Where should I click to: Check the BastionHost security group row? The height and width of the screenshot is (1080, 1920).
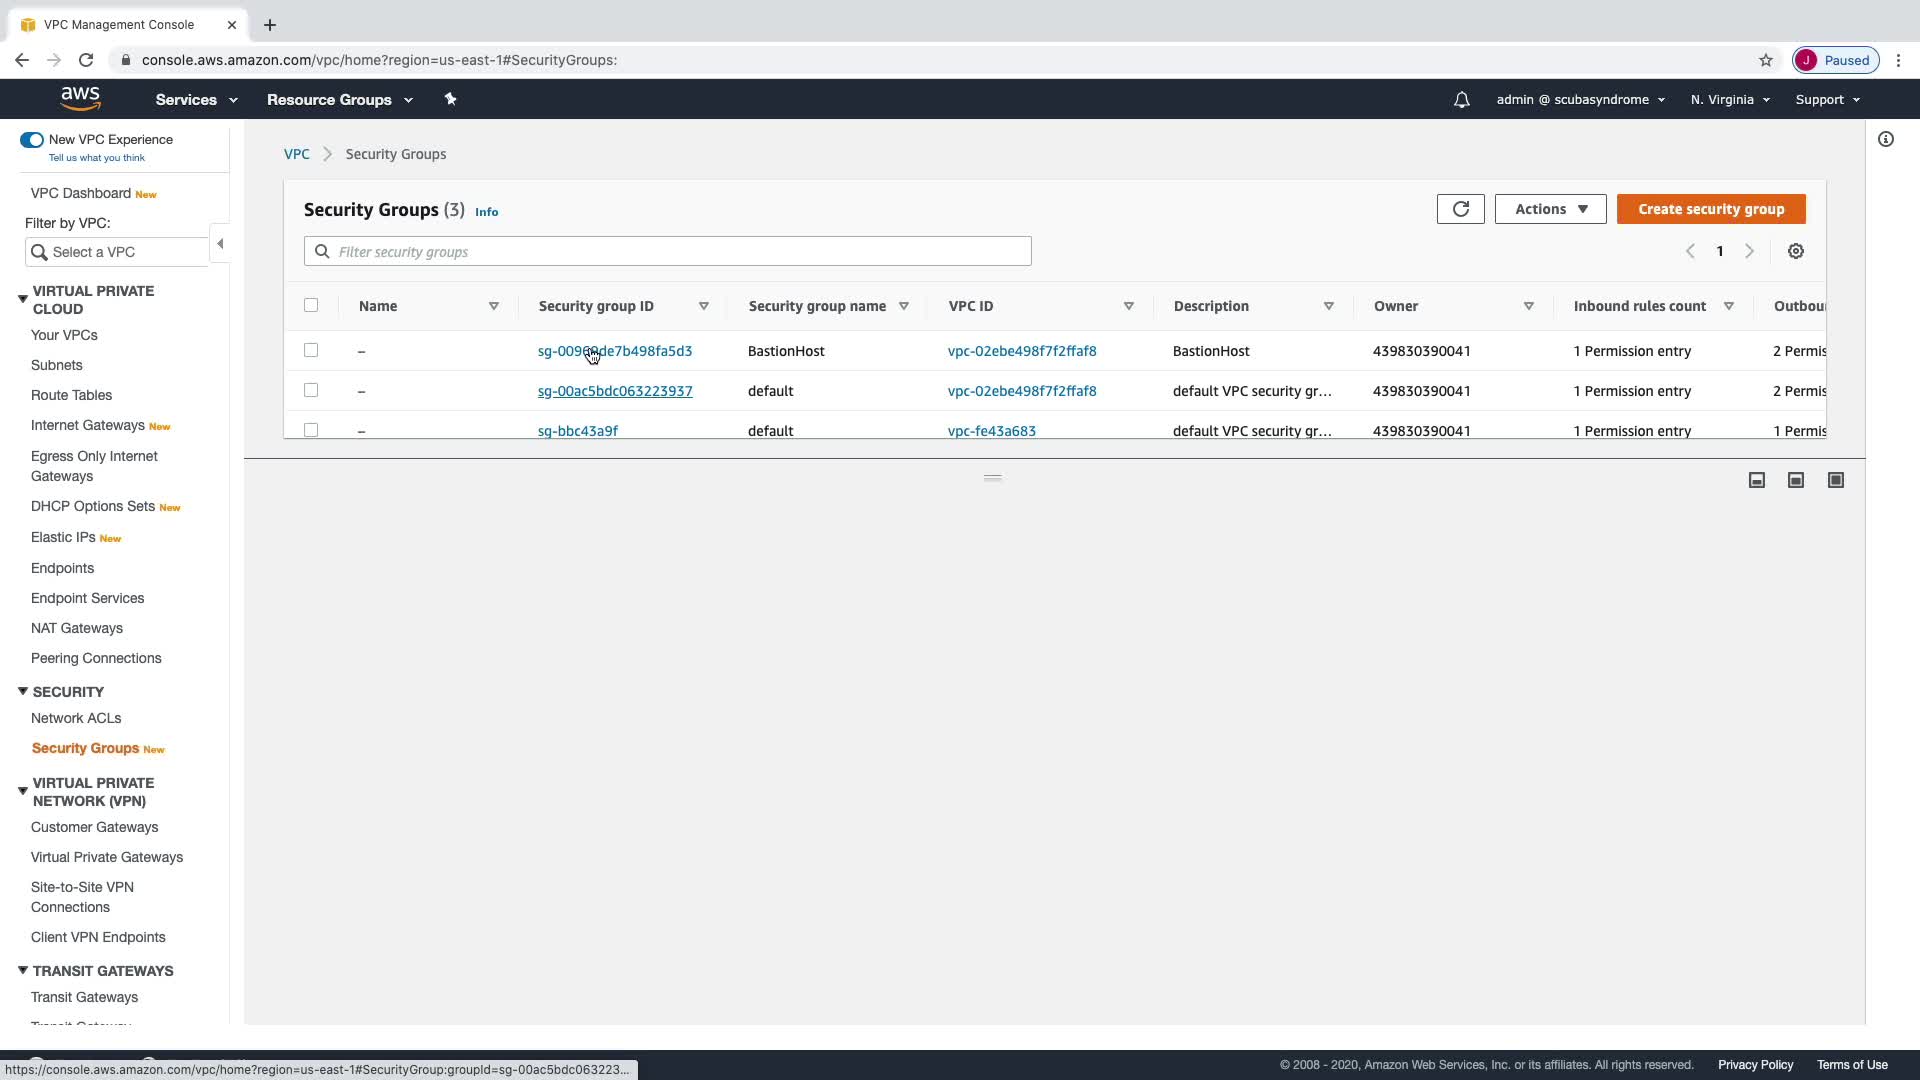(x=311, y=351)
